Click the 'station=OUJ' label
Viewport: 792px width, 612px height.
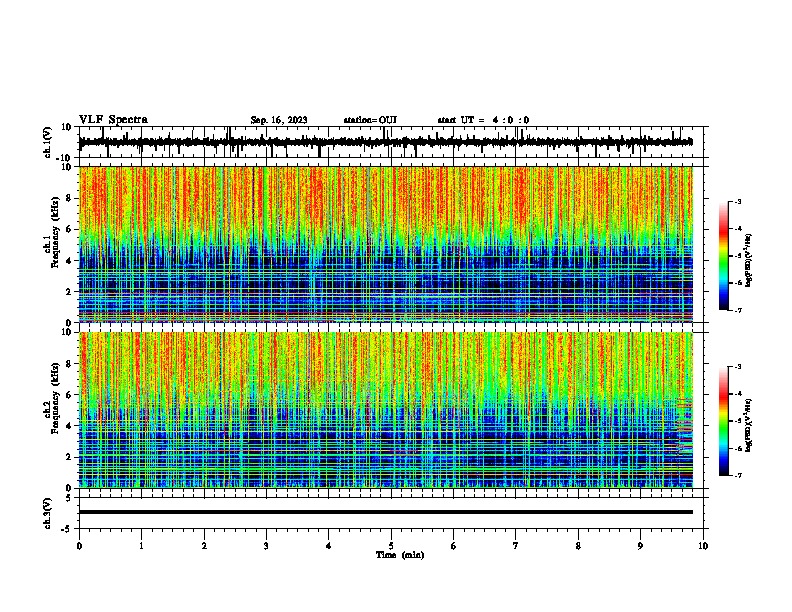click(x=370, y=120)
